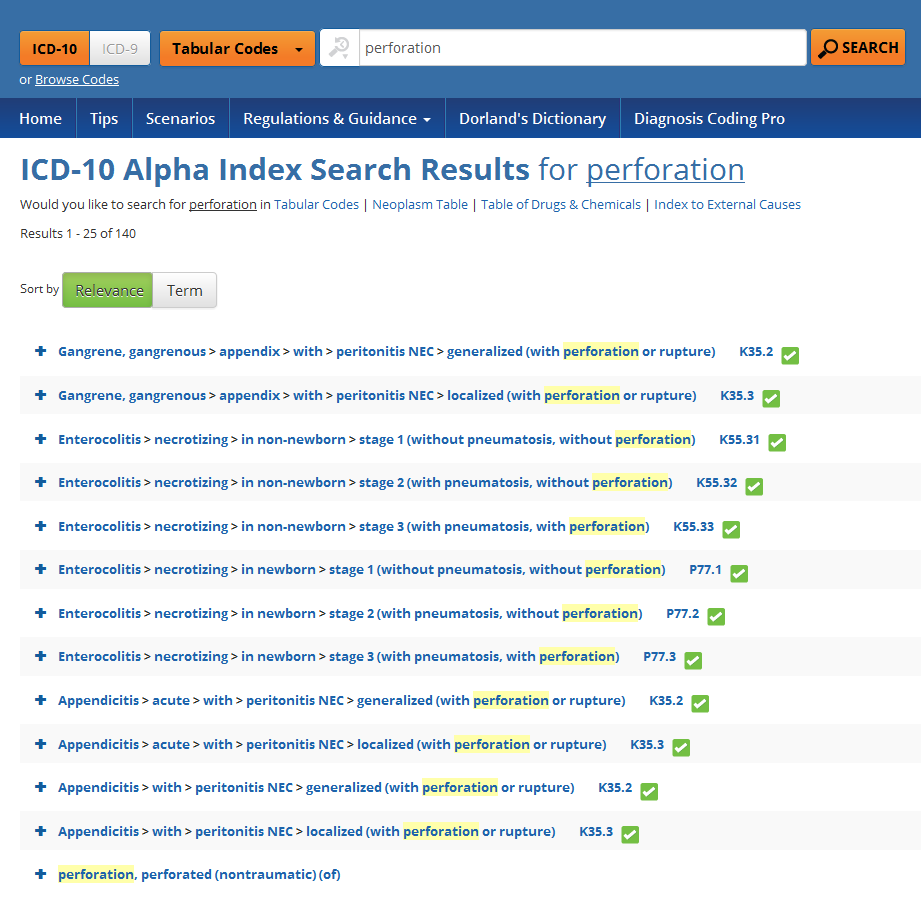Switch code set to ICD-9
This screenshot has height=897, width=921.
(120, 48)
